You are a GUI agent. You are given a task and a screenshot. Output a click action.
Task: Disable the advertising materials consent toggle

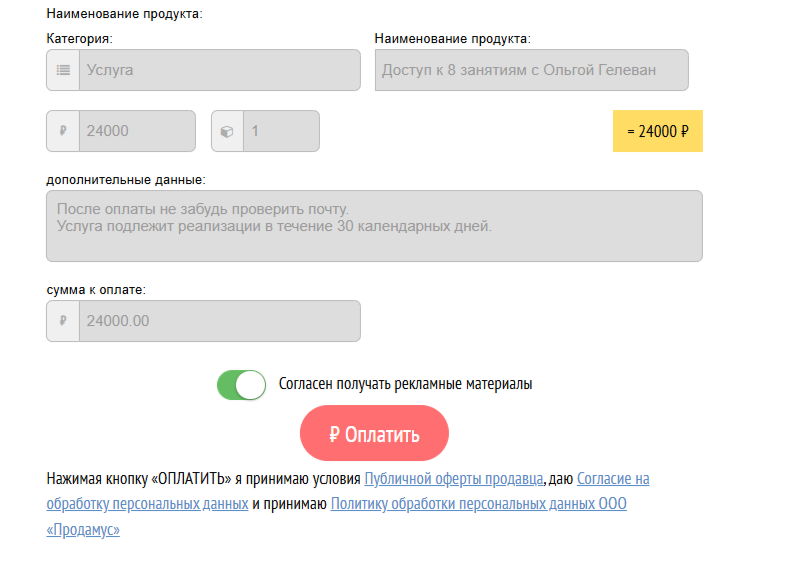click(x=241, y=385)
